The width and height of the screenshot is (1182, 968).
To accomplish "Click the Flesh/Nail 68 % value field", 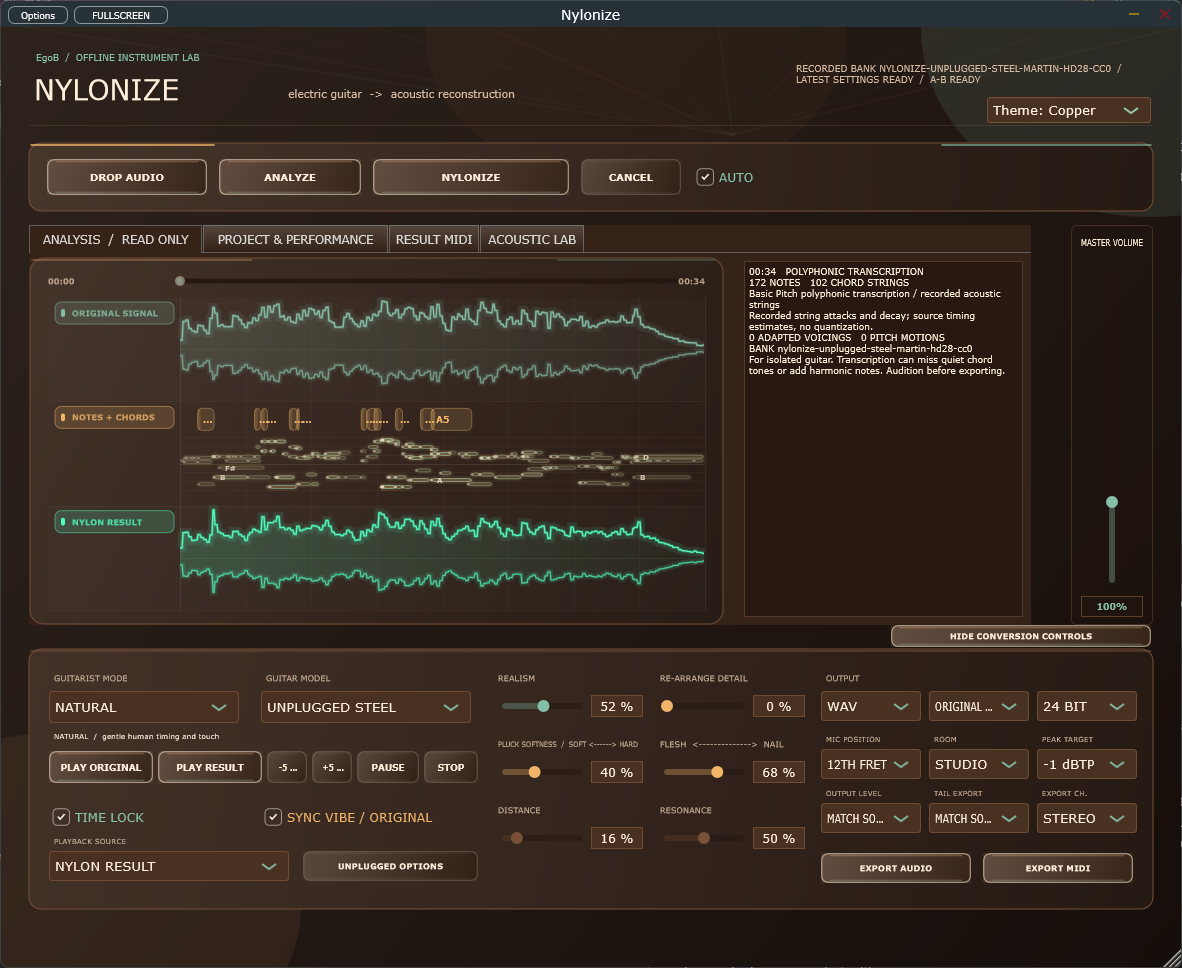I will pos(779,772).
